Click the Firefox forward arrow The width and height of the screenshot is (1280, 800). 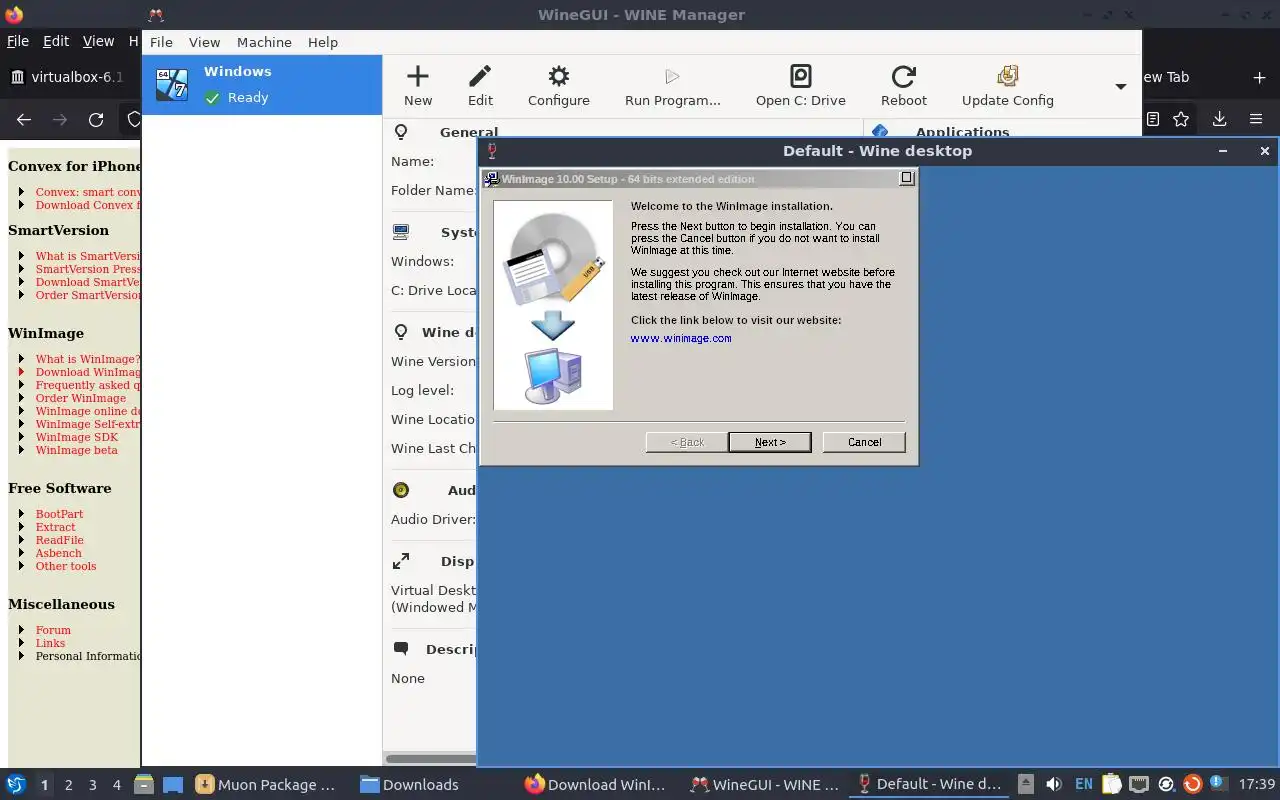tap(60, 119)
